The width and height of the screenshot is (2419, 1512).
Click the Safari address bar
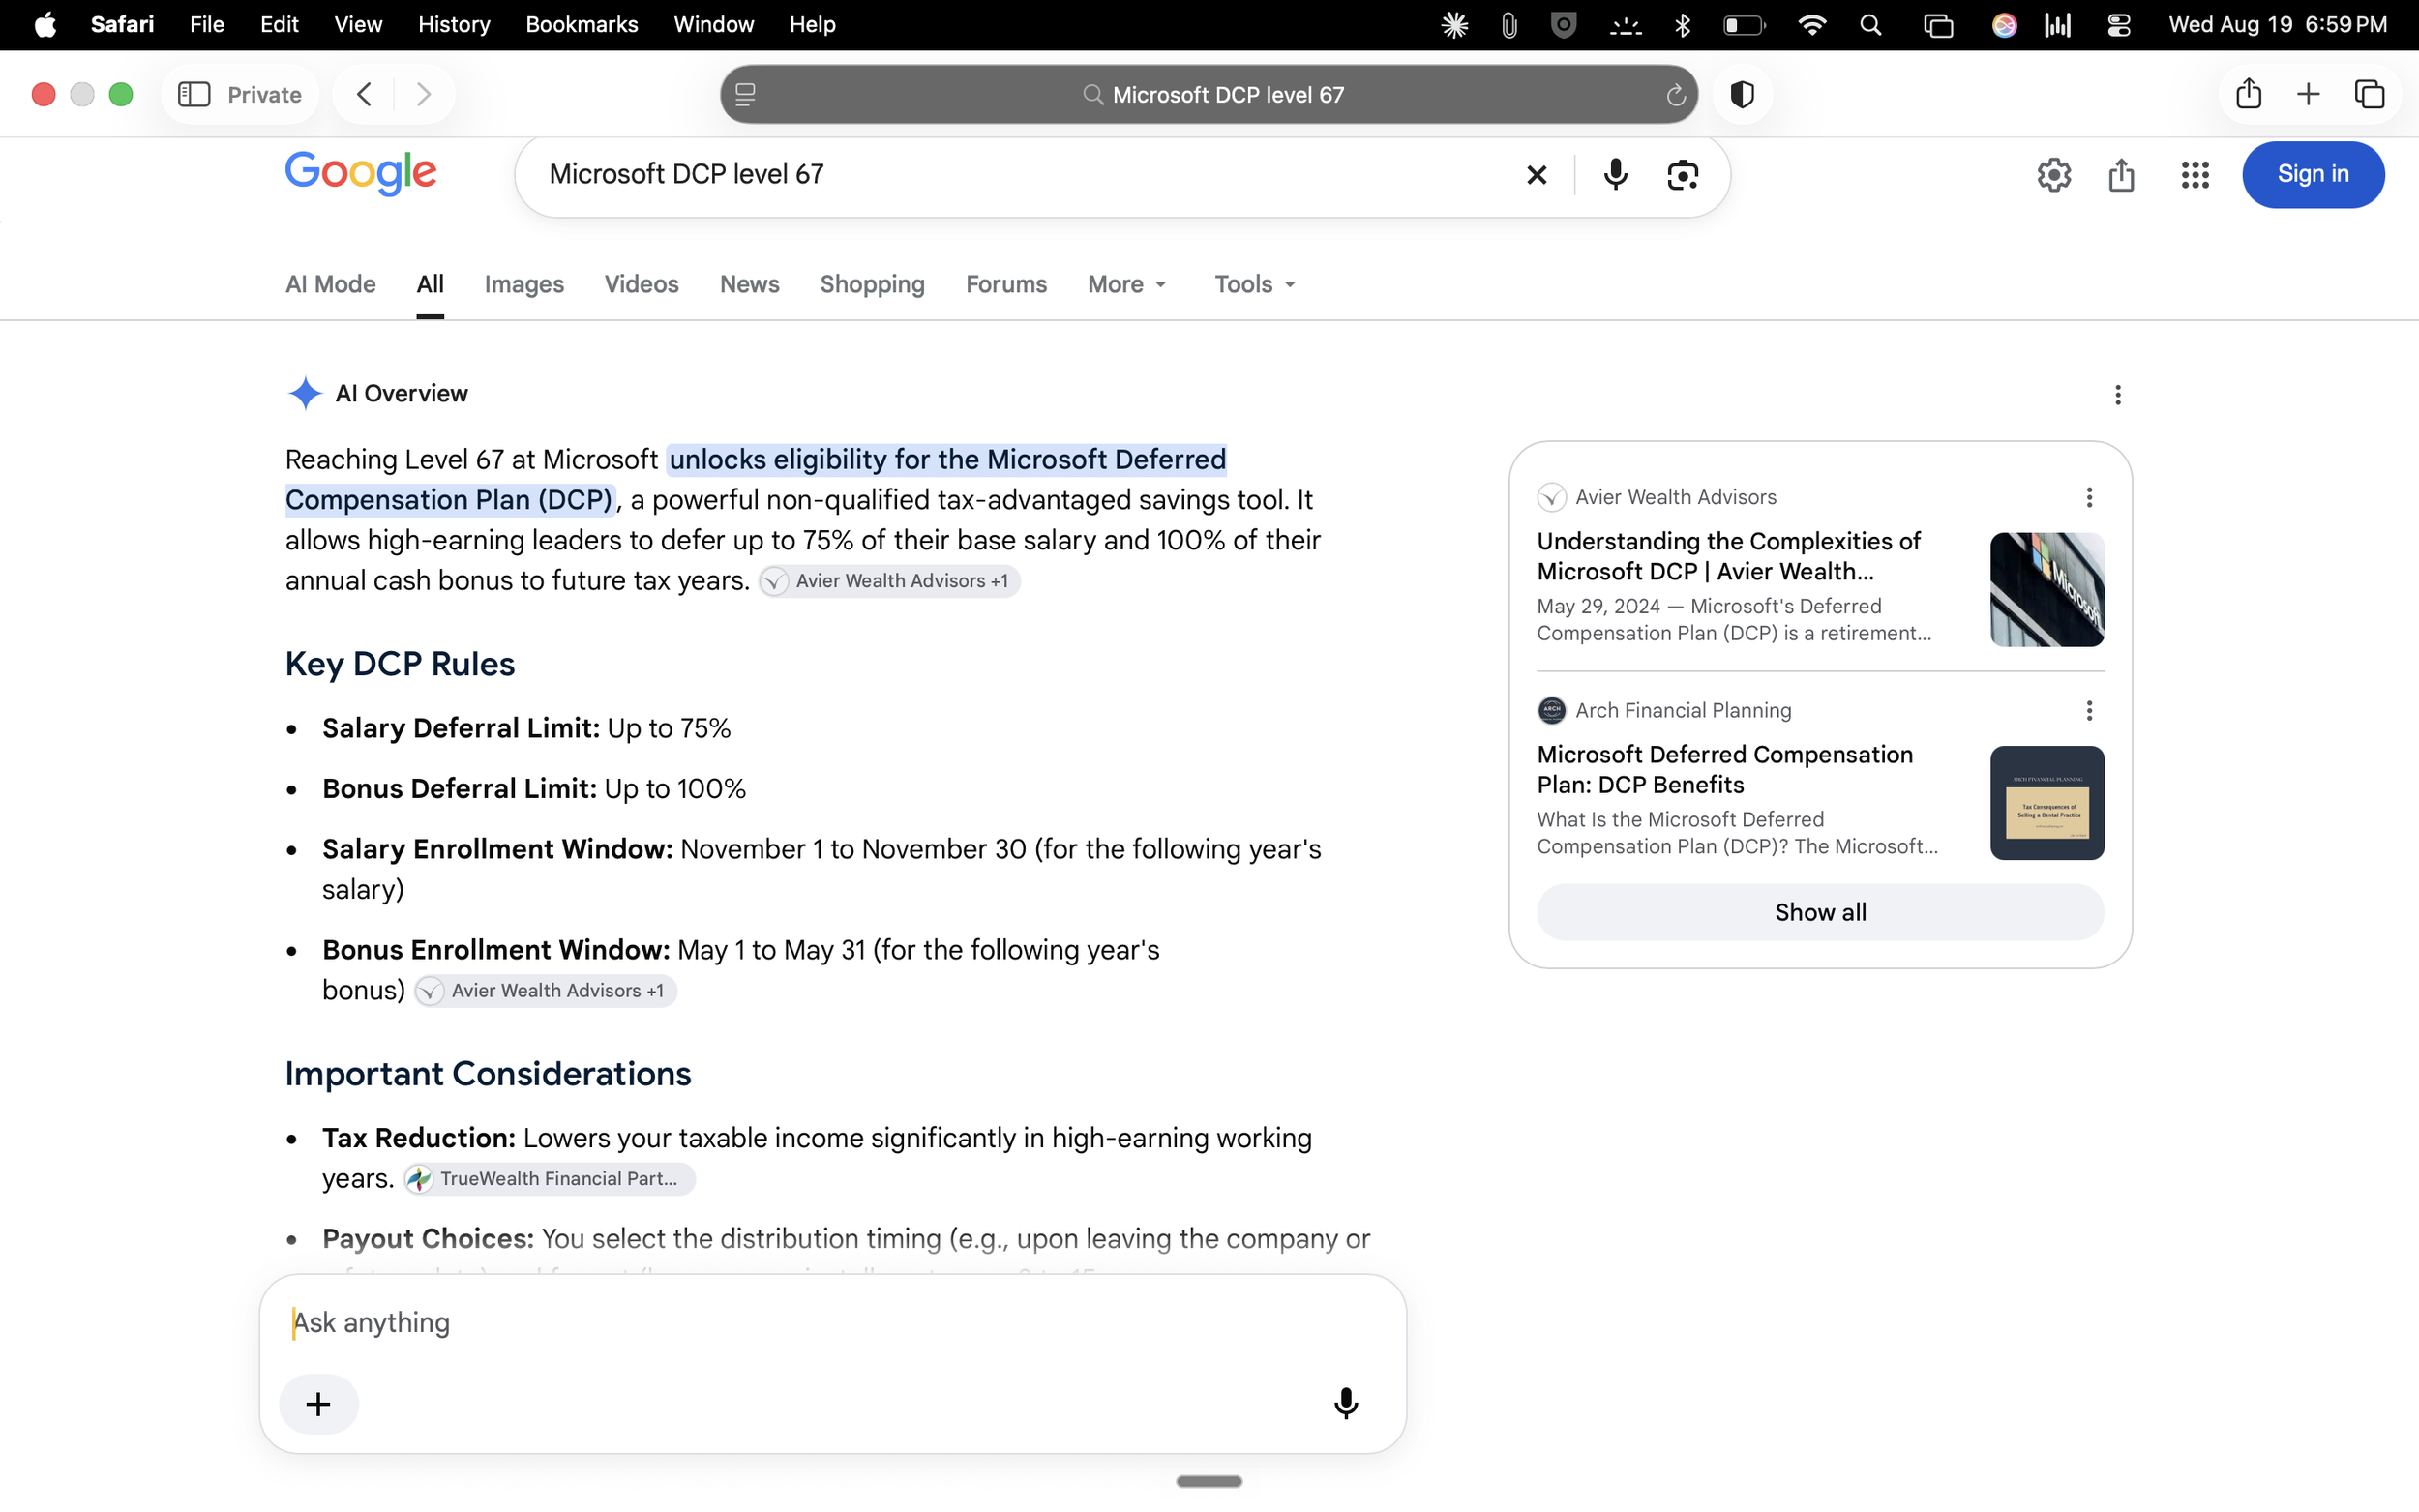click(x=1209, y=94)
